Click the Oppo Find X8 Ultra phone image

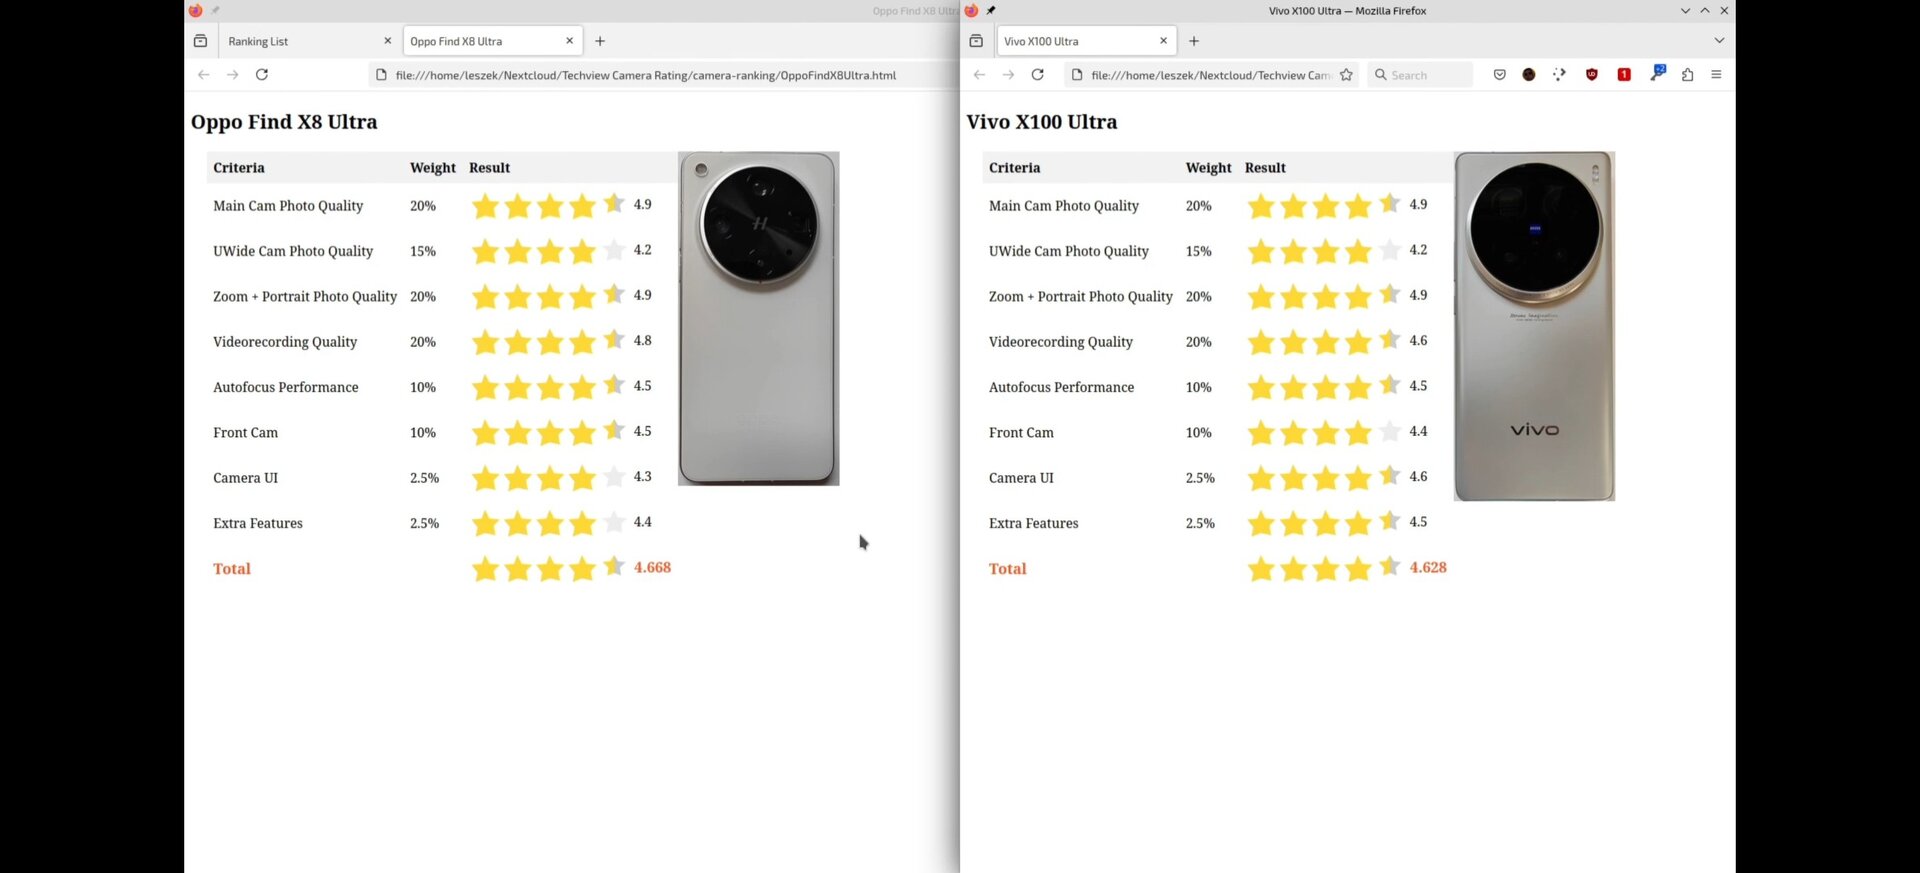pos(758,318)
